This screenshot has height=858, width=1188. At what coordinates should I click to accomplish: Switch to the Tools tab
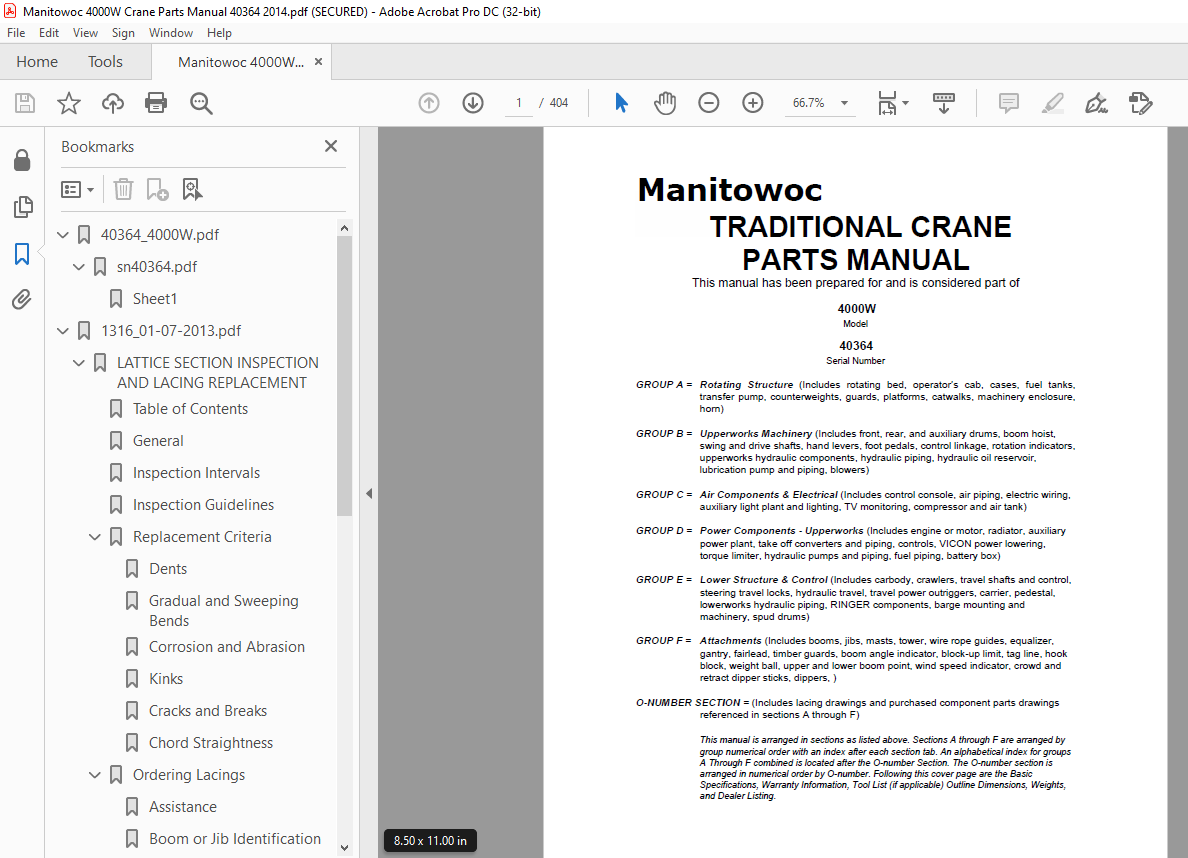click(x=105, y=61)
